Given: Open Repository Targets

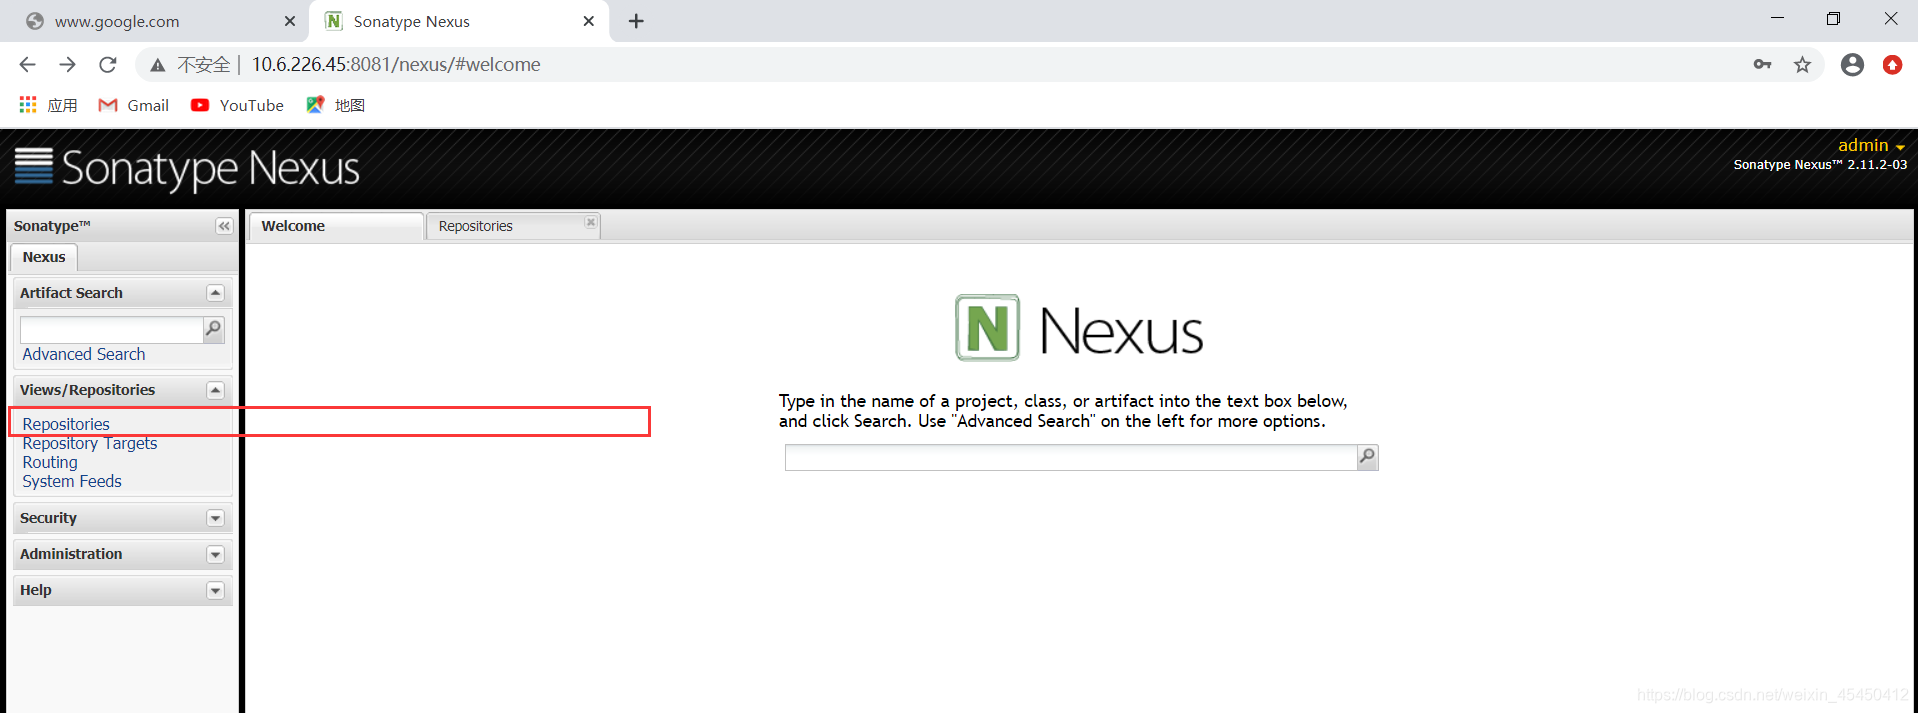Looking at the screenshot, I should pos(90,443).
